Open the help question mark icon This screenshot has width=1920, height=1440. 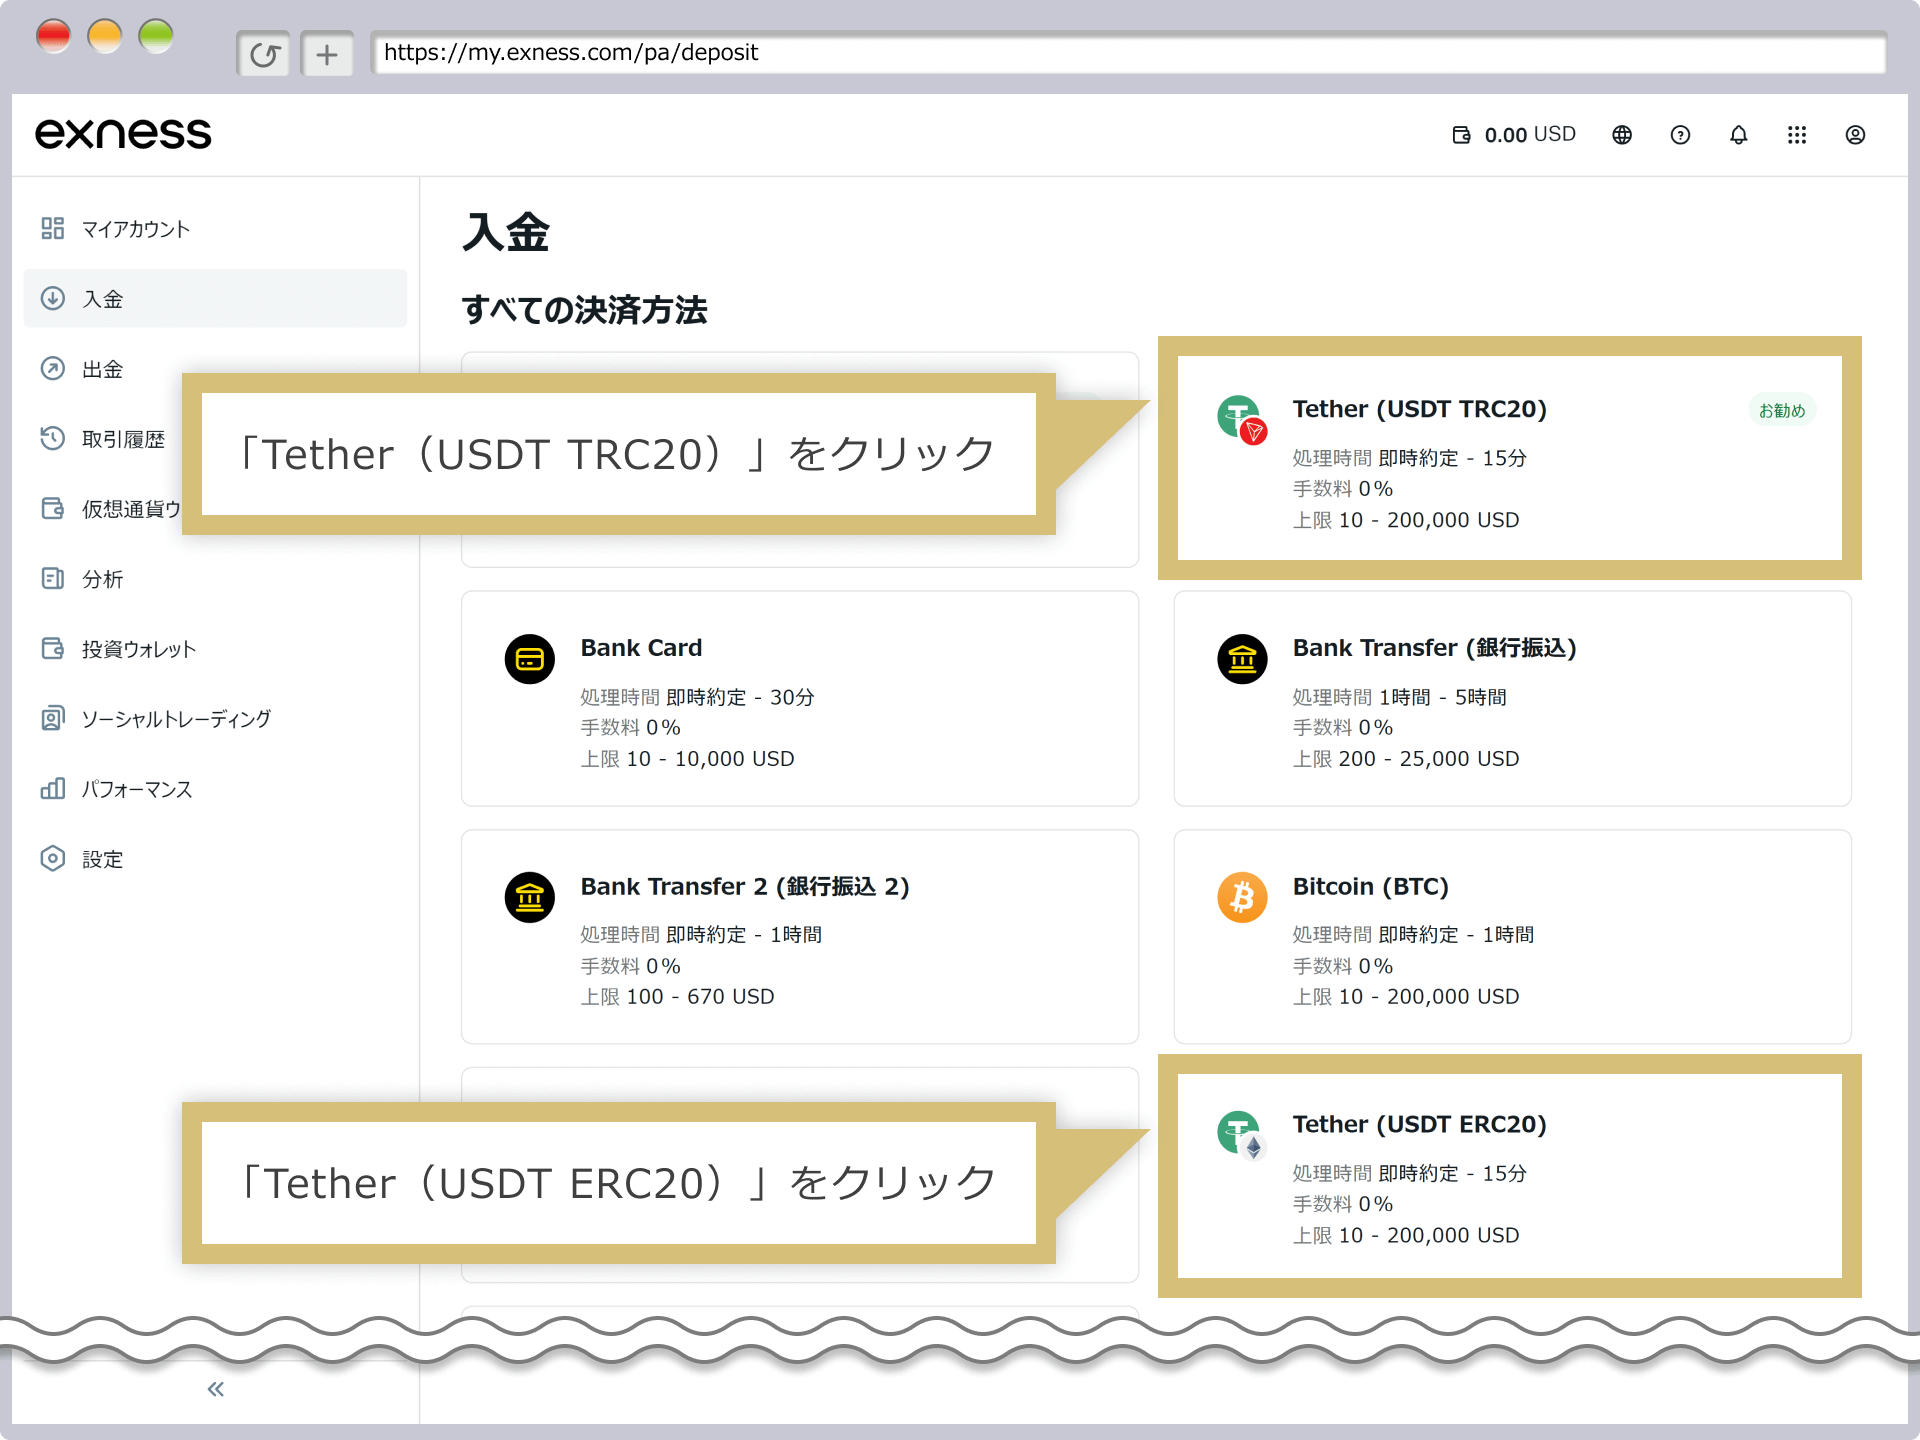[x=1680, y=135]
